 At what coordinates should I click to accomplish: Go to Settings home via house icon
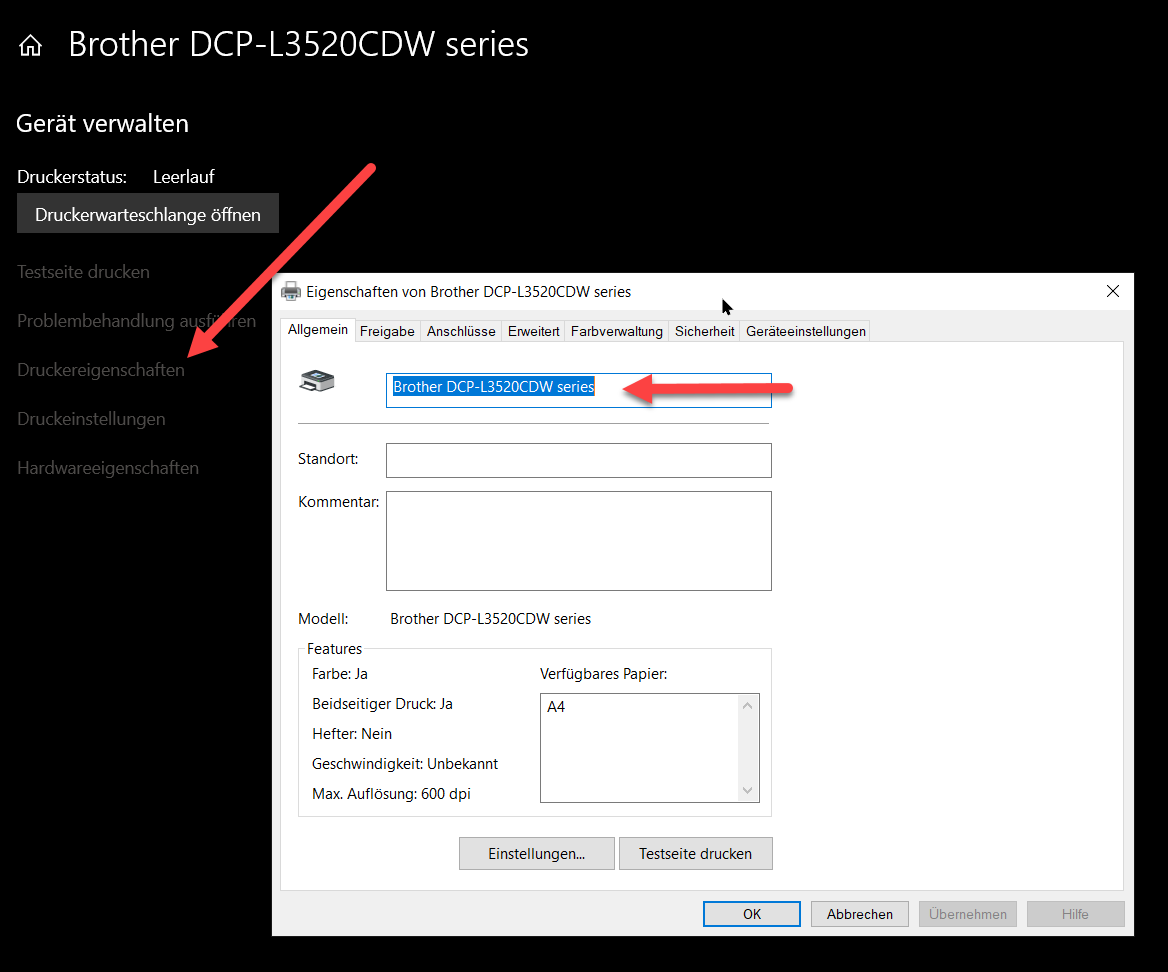coord(31,45)
